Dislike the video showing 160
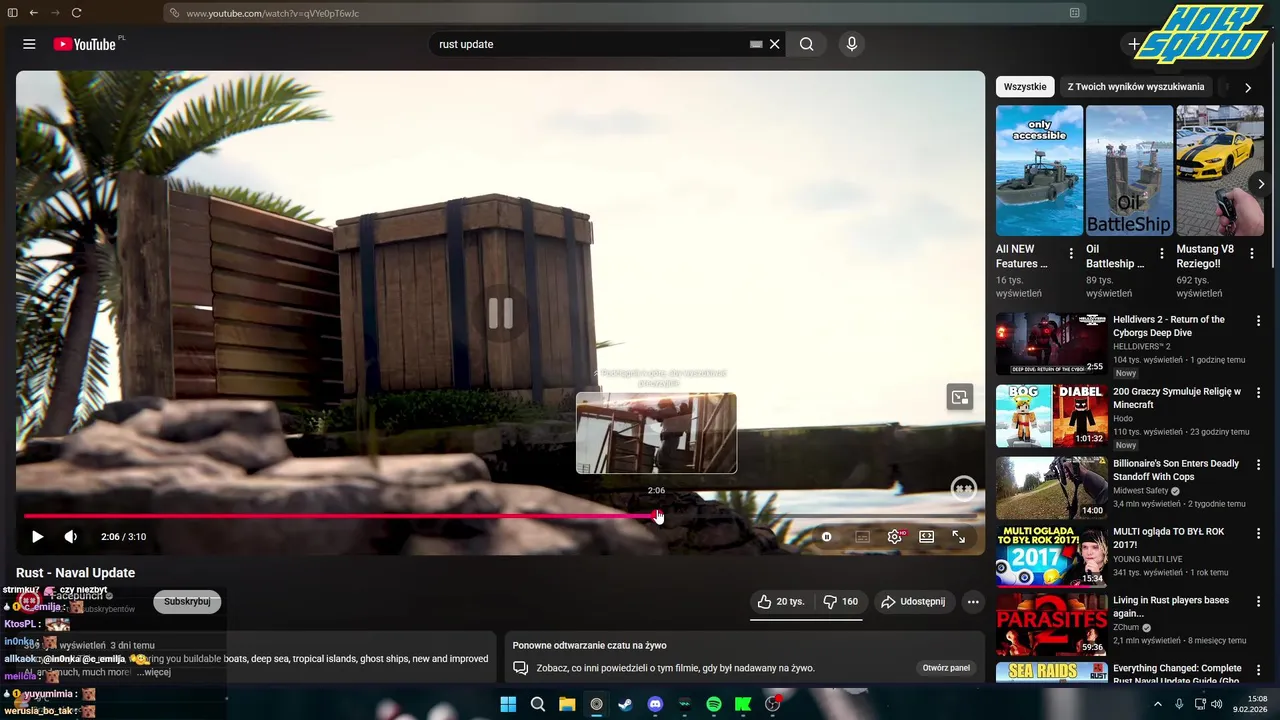The width and height of the screenshot is (1280, 720). [840, 601]
